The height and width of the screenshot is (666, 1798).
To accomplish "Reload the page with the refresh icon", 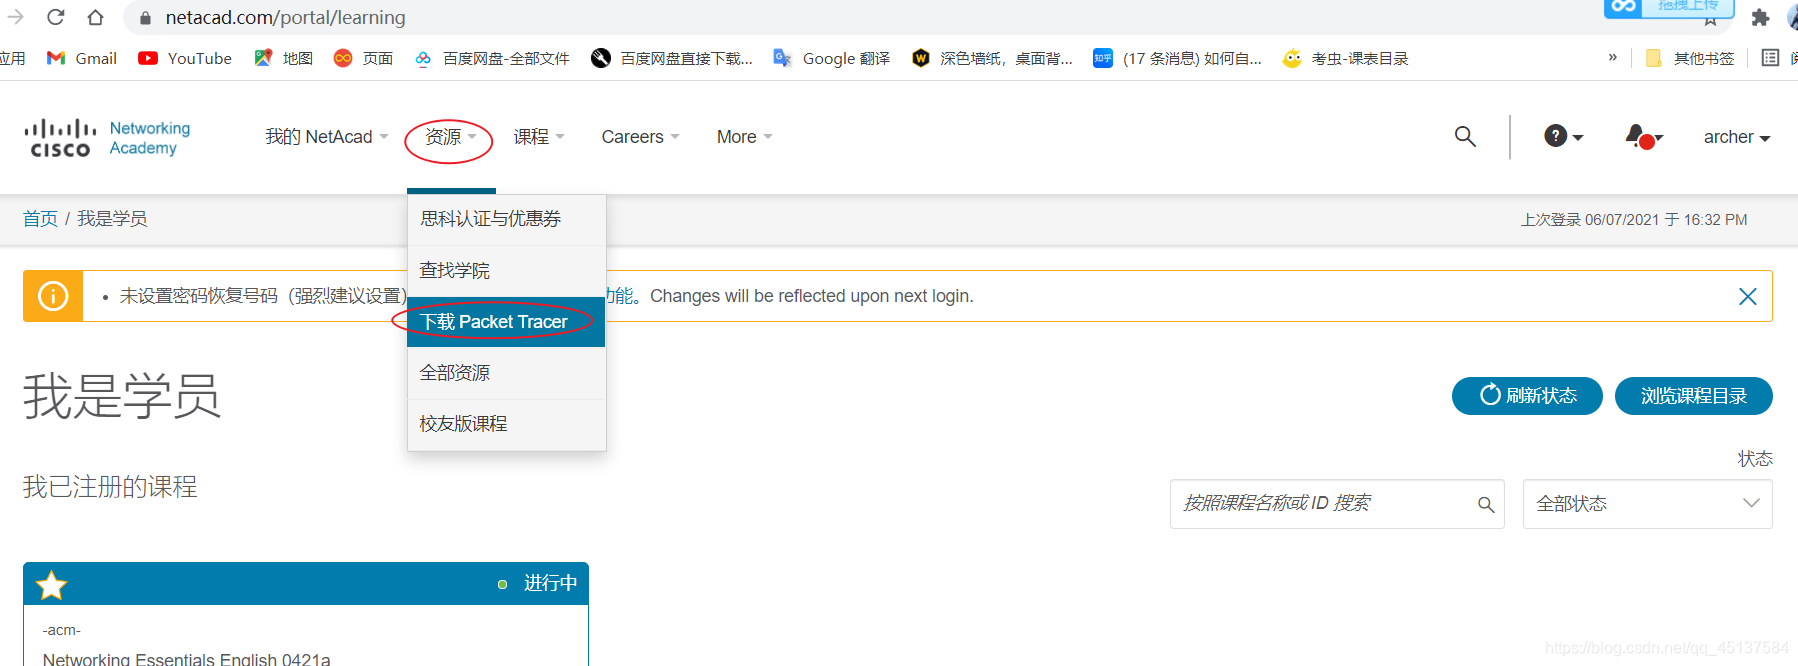I will coord(56,17).
